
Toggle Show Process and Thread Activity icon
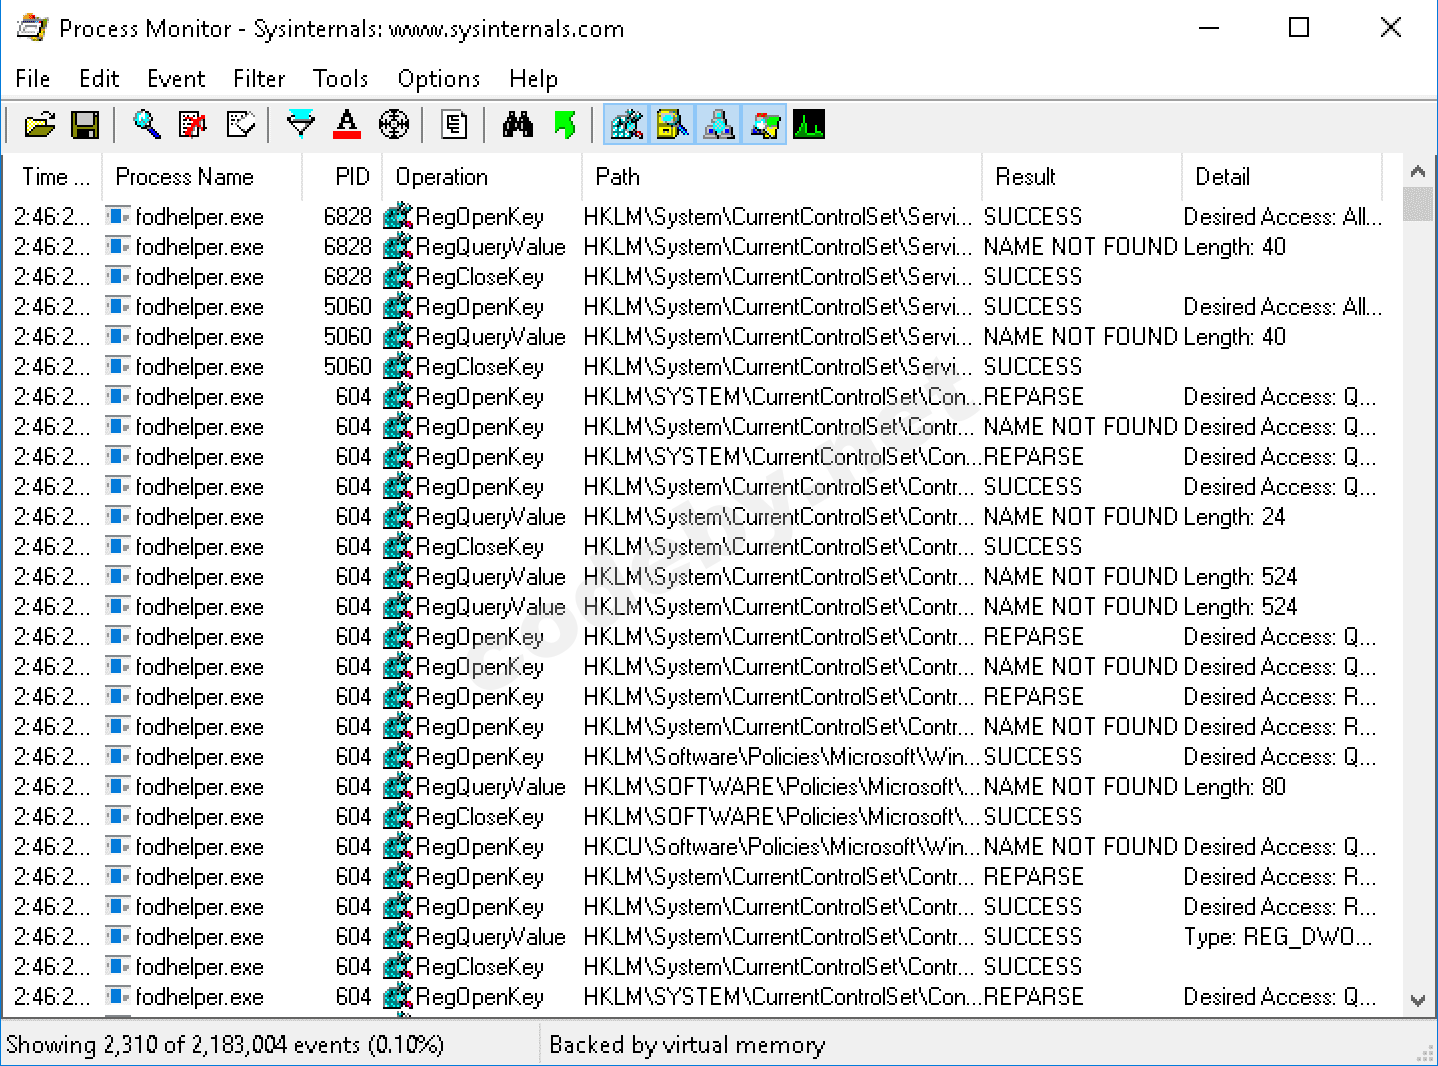point(766,125)
